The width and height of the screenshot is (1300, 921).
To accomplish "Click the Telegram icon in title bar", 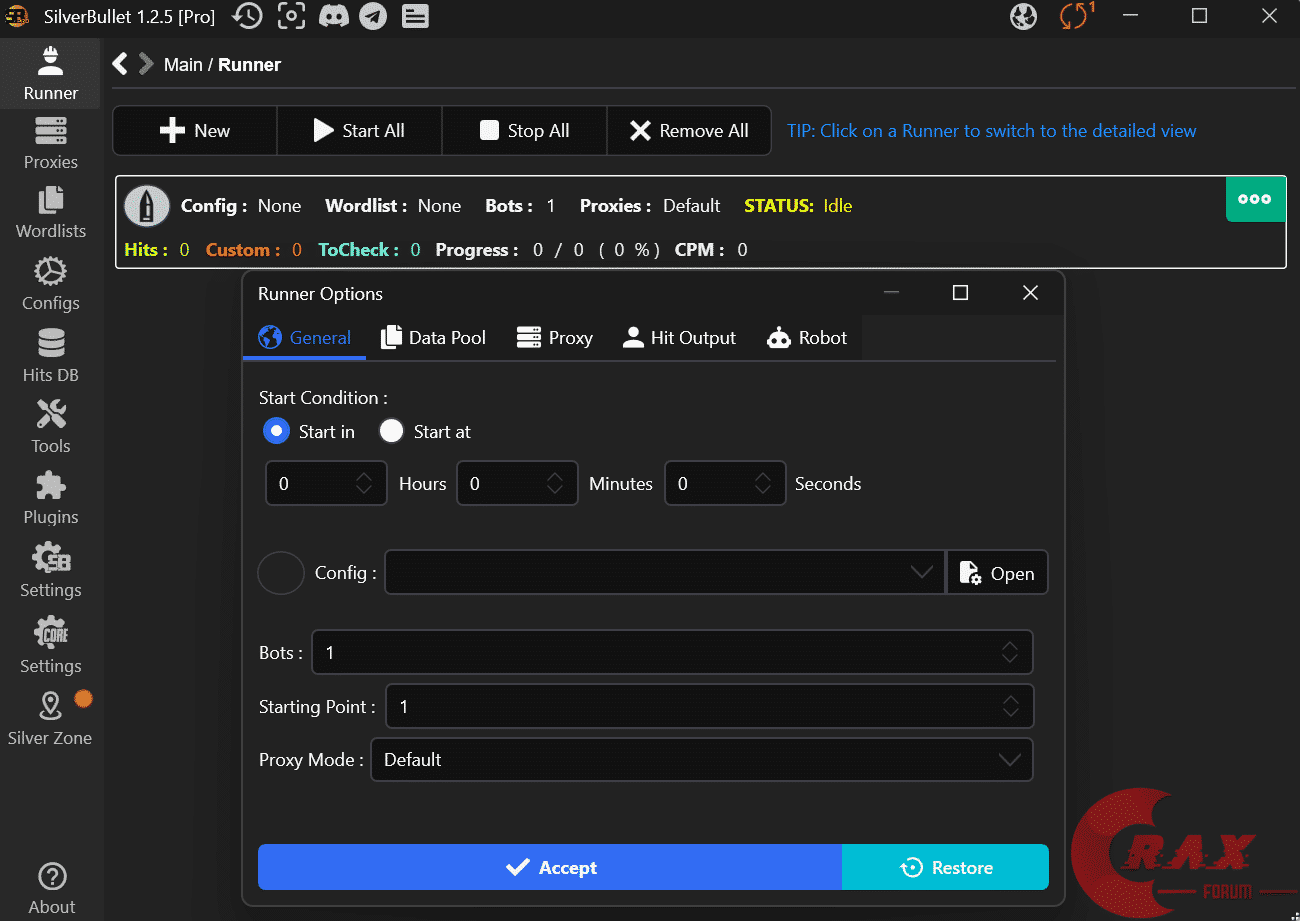I will [x=373, y=16].
